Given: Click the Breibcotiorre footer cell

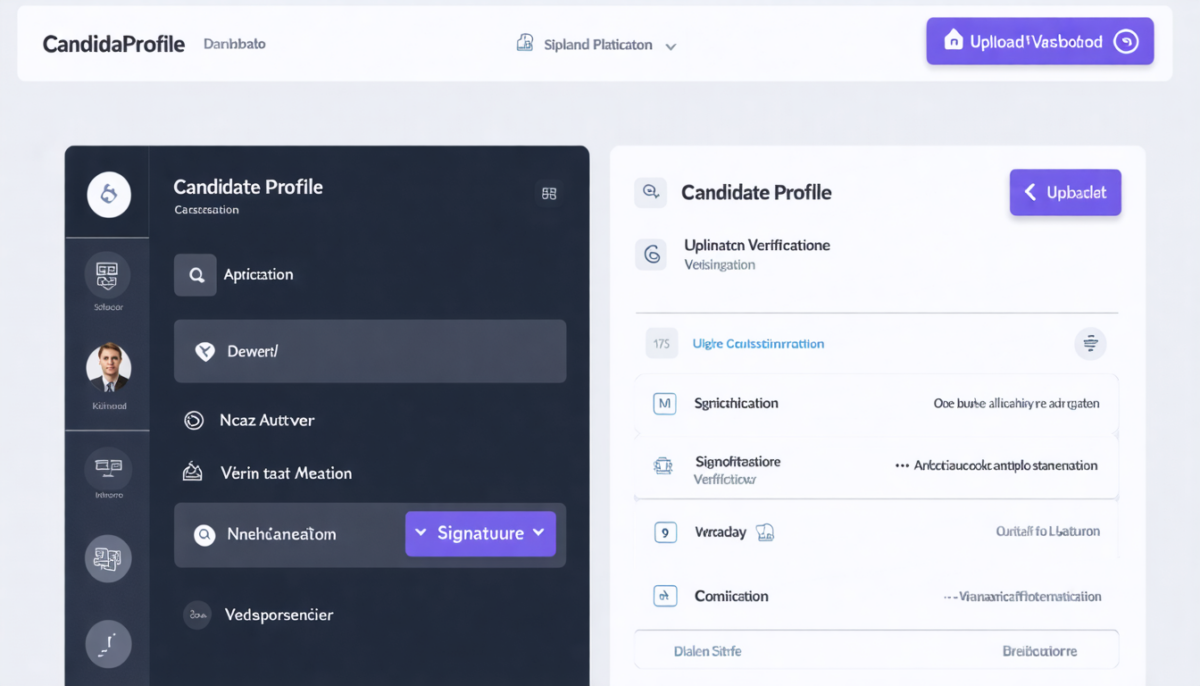Looking at the screenshot, I should 1039,651.
